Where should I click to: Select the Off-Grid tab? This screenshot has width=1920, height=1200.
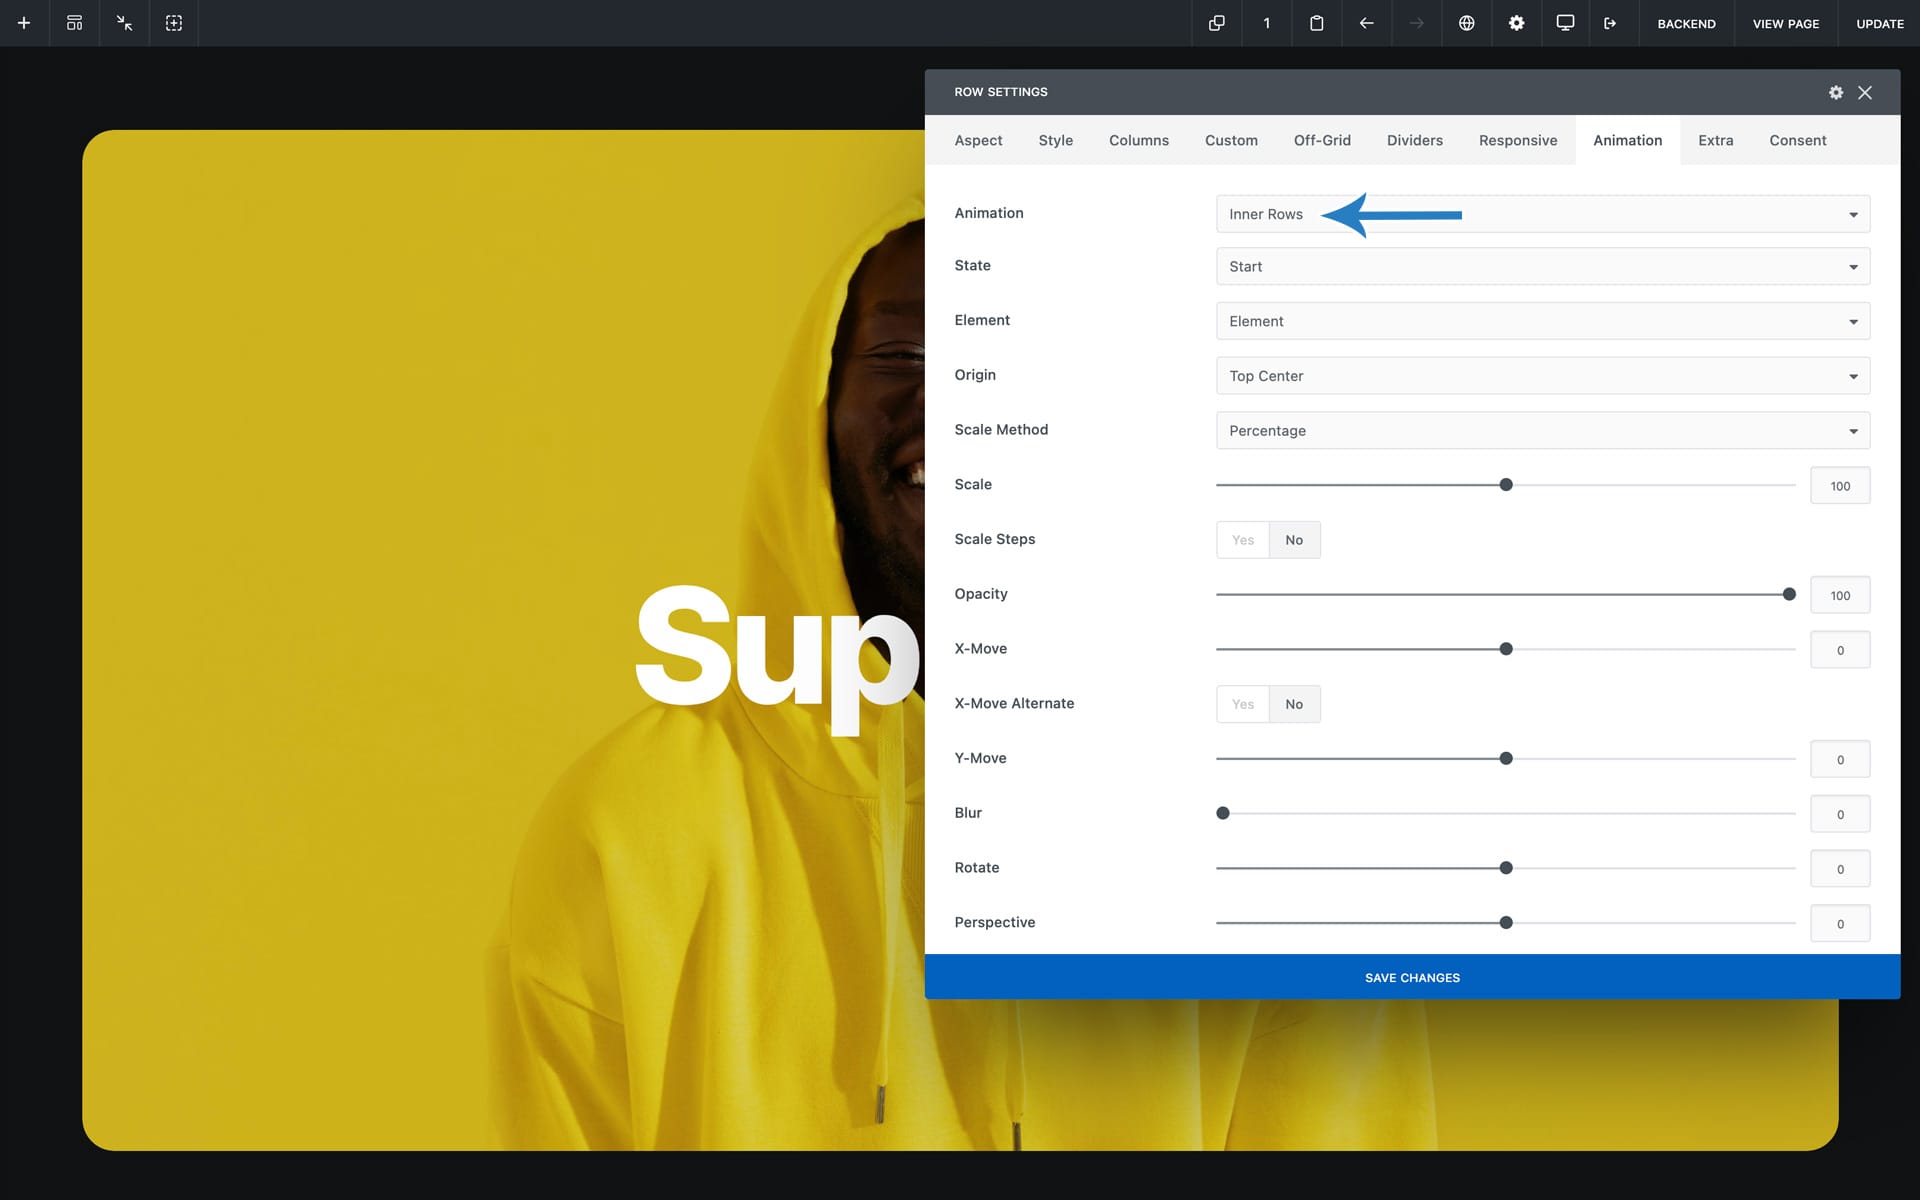(x=1322, y=140)
